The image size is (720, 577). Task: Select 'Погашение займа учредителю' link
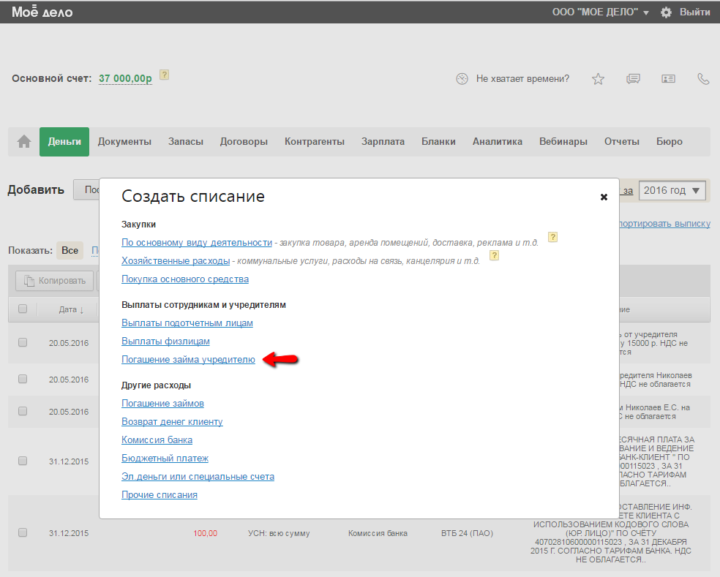pyautogui.click(x=188, y=358)
